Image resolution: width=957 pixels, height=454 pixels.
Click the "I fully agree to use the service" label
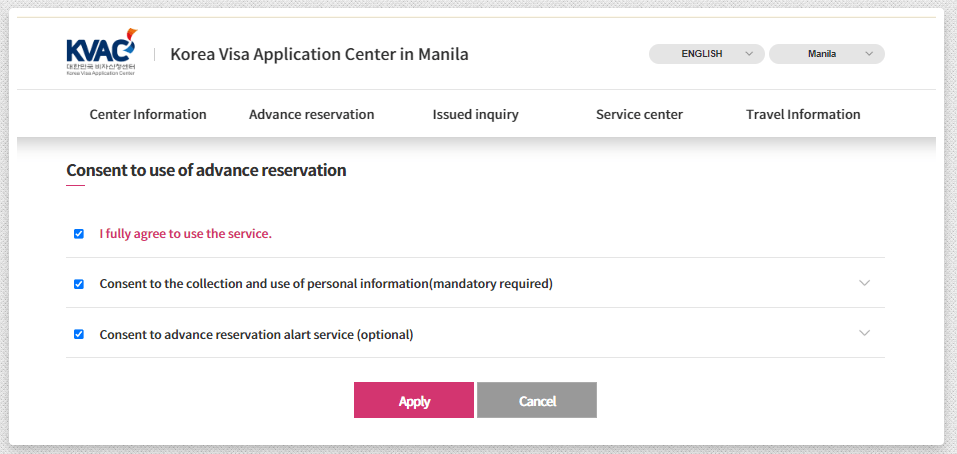point(185,234)
